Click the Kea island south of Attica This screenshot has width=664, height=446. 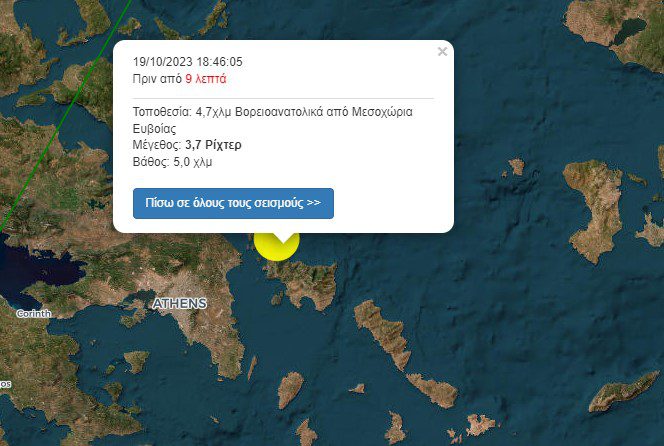click(x=290, y=390)
